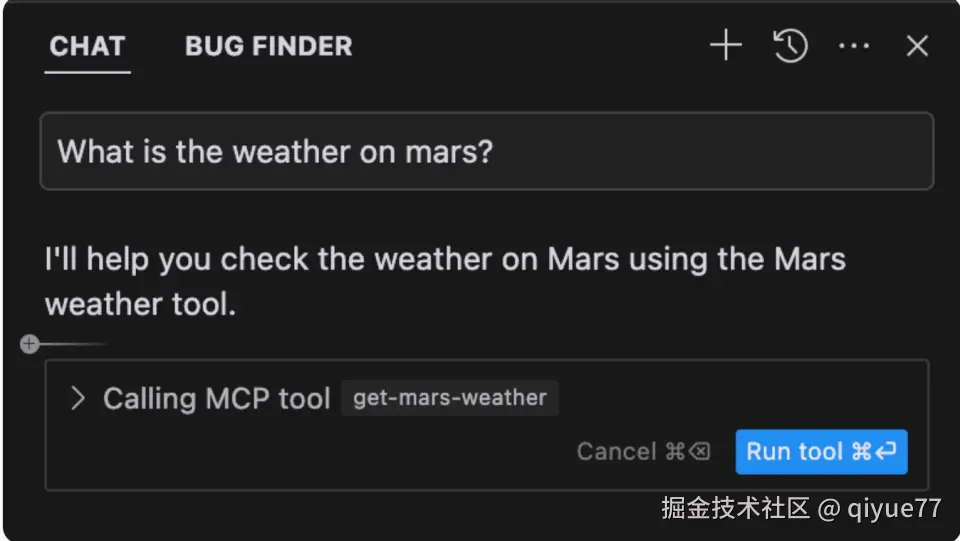Click delete key symbol beside Cancel

(x=700, y=452)
